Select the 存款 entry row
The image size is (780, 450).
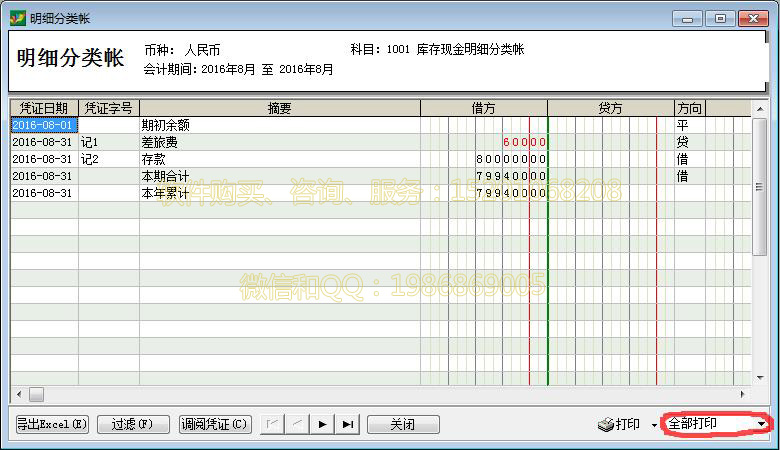tap(279, 159)
